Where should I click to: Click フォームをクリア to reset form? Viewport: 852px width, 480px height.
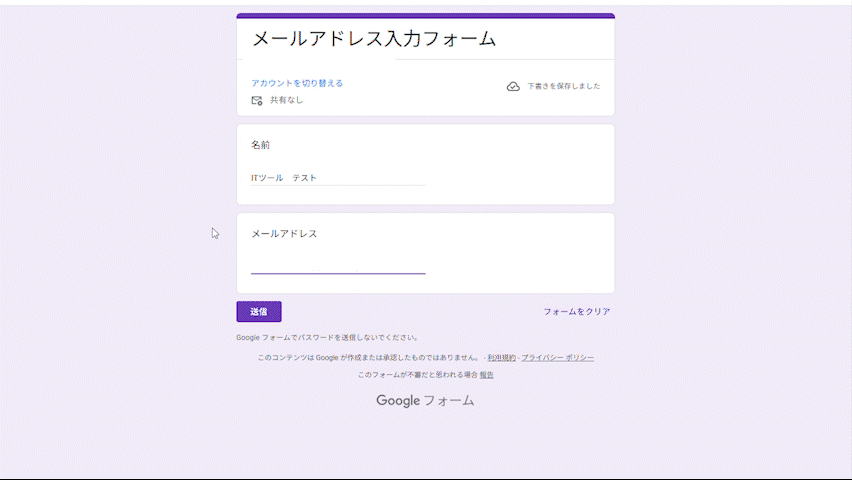point(576,312)
